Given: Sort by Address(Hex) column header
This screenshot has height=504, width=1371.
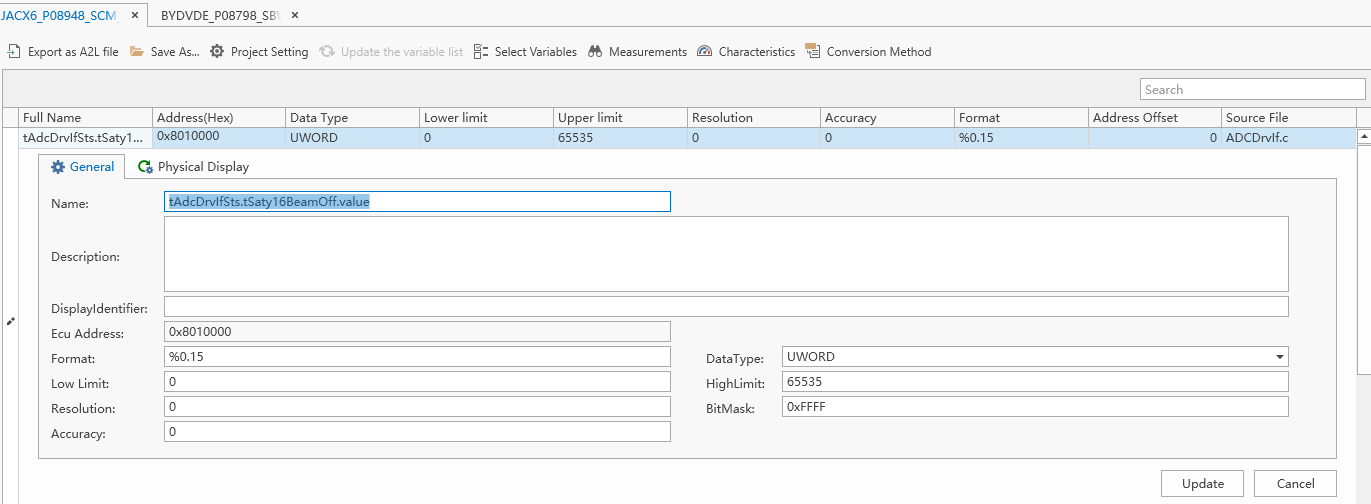Looking at the screenshot, I should (x=219, y=117).
